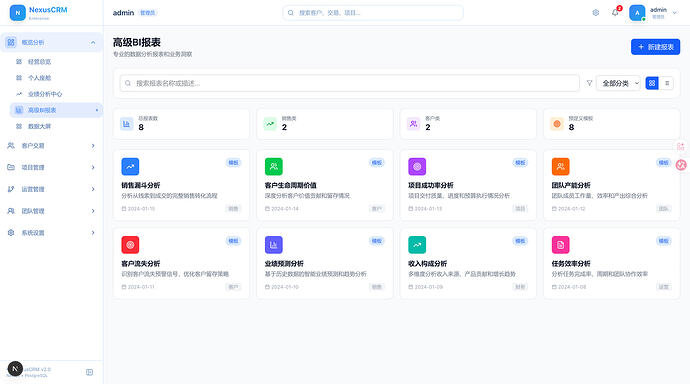
Task: Click the 团队产能分析 card title
Action: point(571,185)
